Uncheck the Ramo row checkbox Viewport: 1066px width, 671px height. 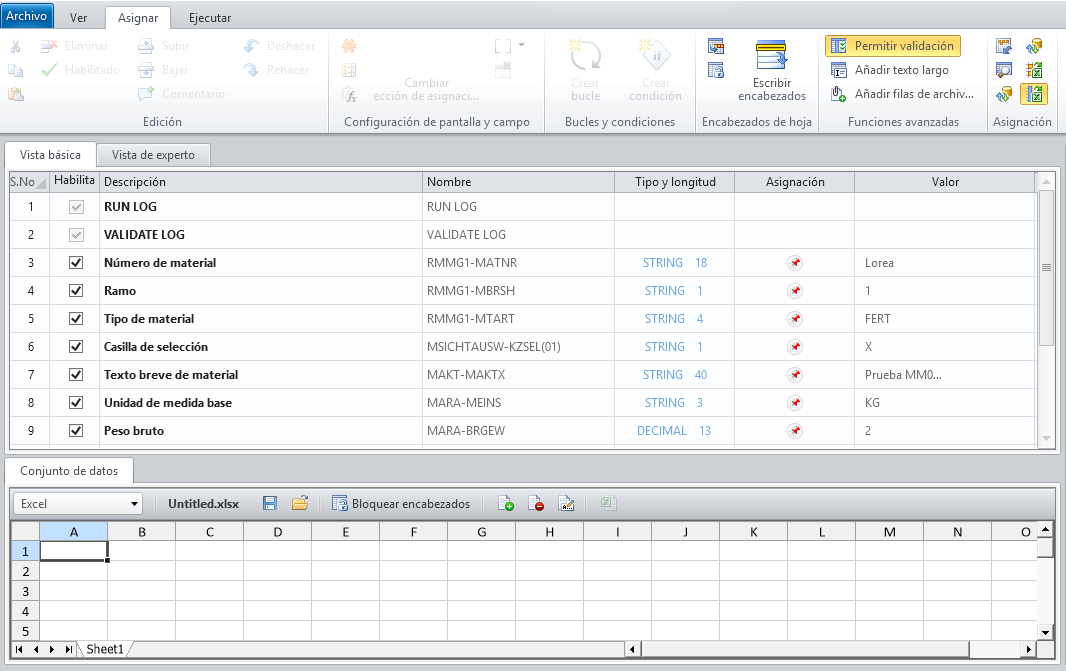tap(76, 290)
